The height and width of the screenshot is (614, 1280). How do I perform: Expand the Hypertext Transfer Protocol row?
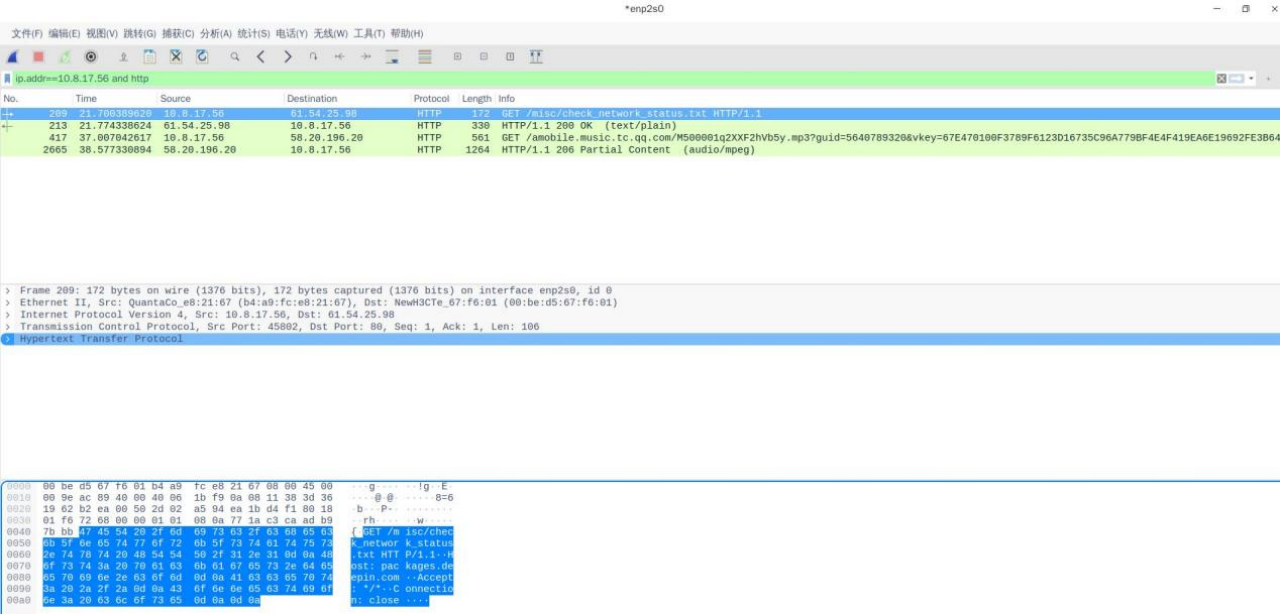point(9,339)
